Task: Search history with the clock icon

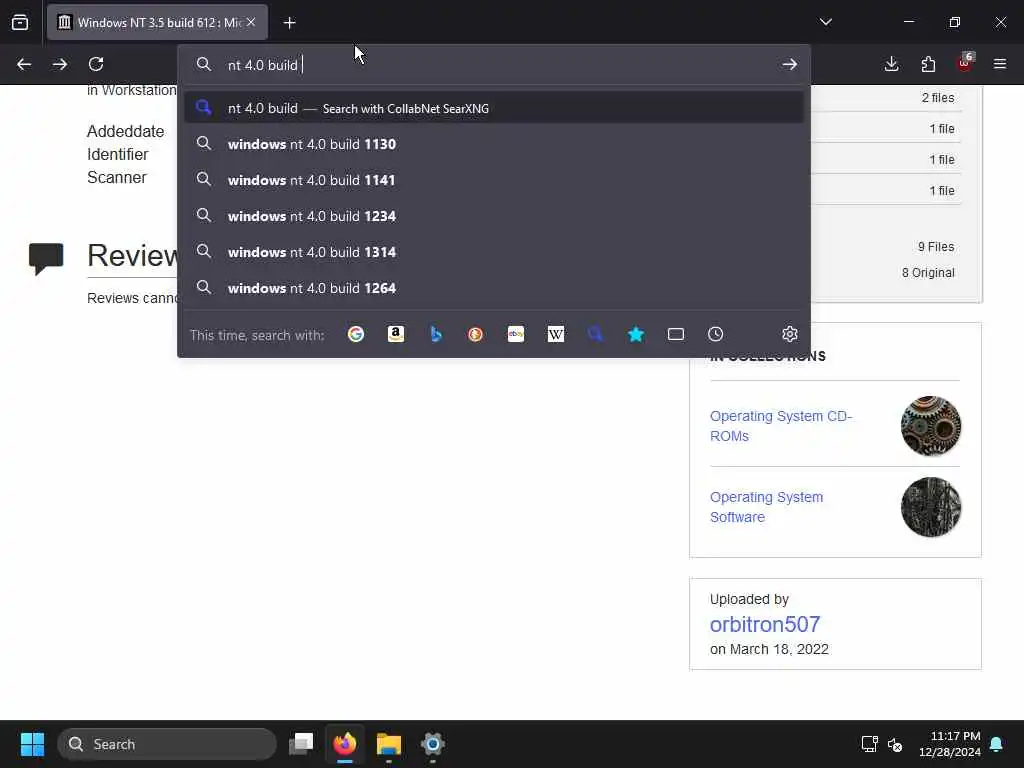Action: pos(716,334)
